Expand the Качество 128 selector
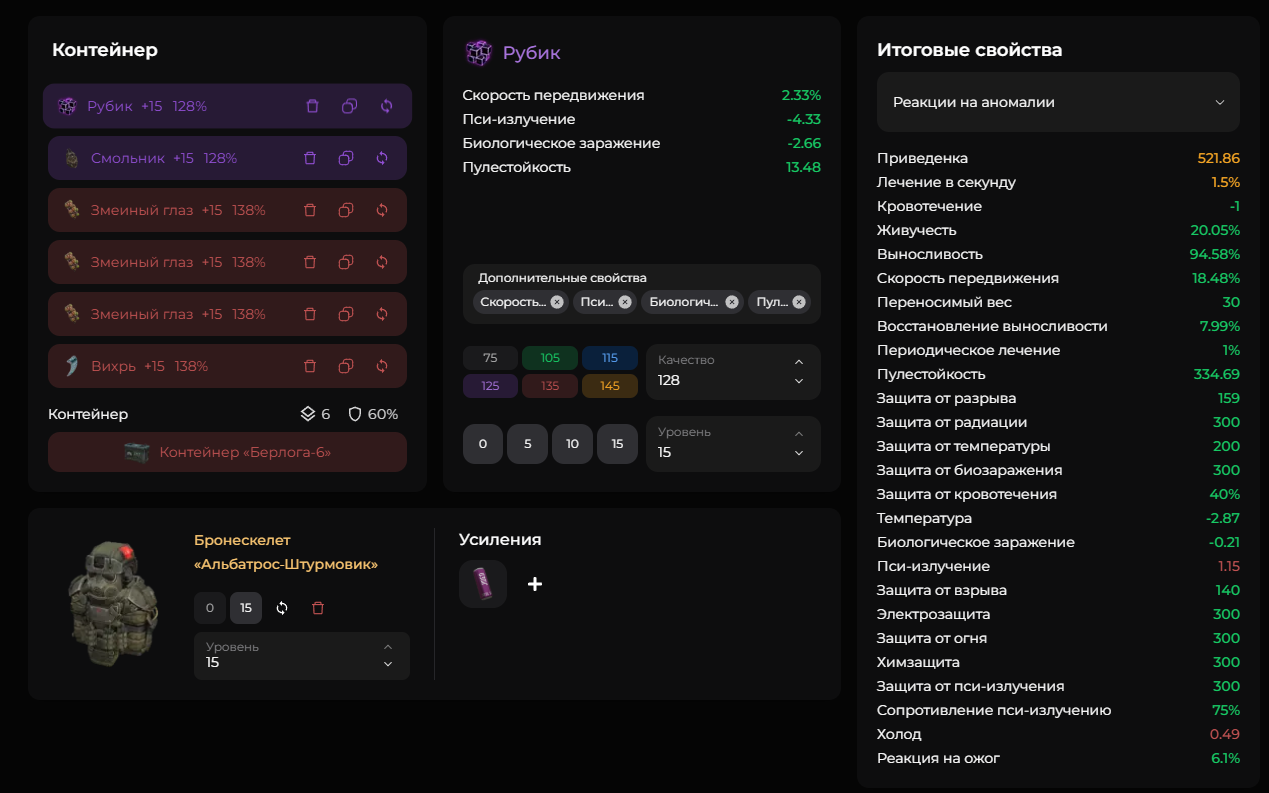This screenshot has width=1269, height=793. click(733, 372)
